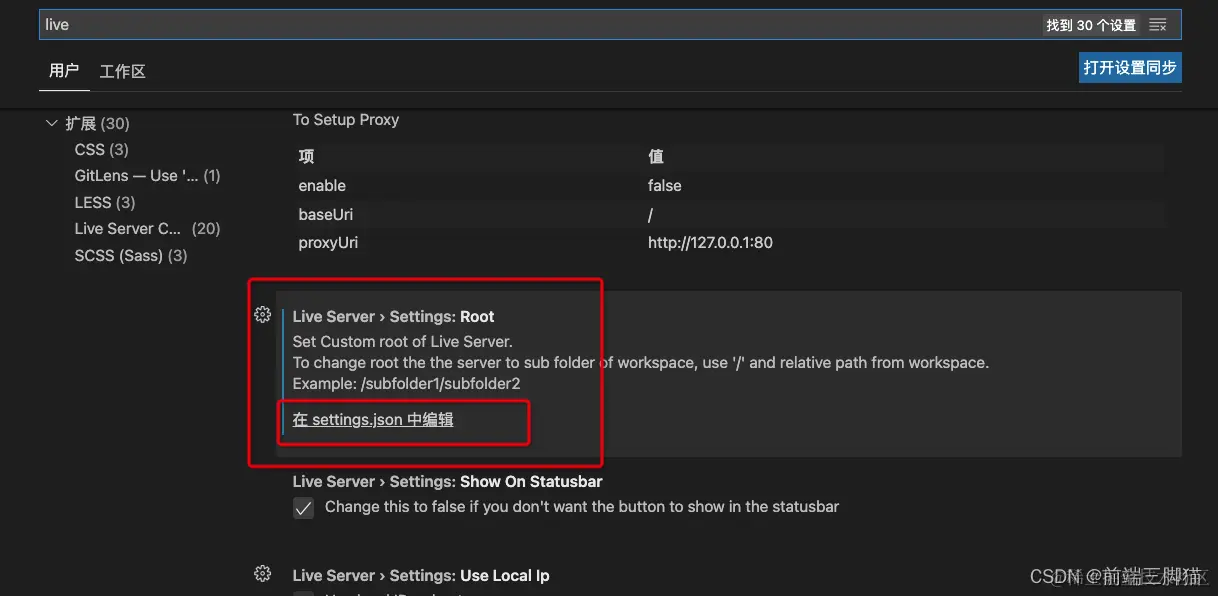Click the 值 column header
The image size is (1218, 596).
click(x=656, y=157)
